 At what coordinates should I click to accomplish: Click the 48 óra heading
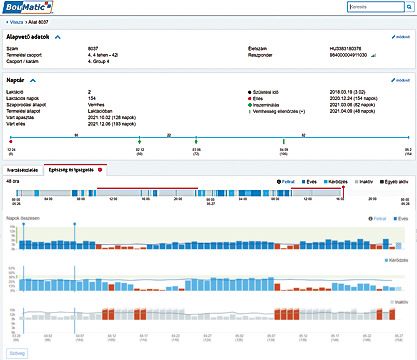pos(13,181)
